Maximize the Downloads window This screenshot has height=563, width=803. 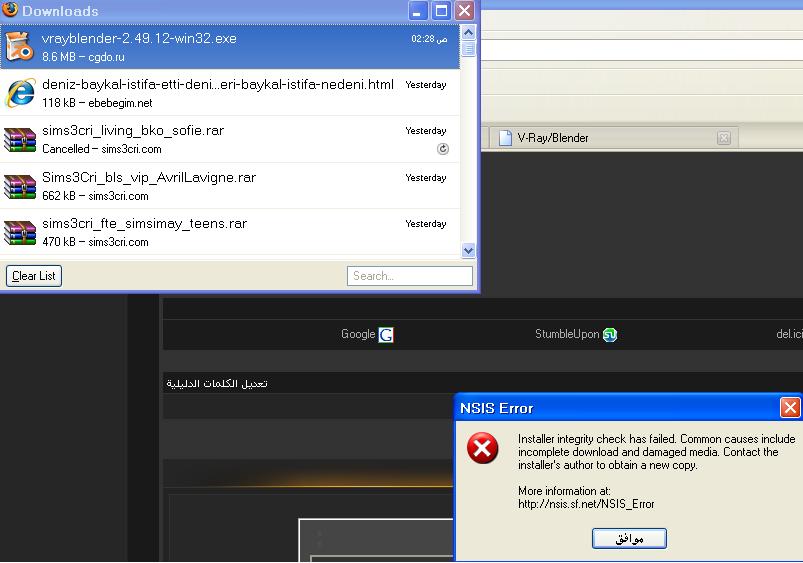[x=441, y=11]
